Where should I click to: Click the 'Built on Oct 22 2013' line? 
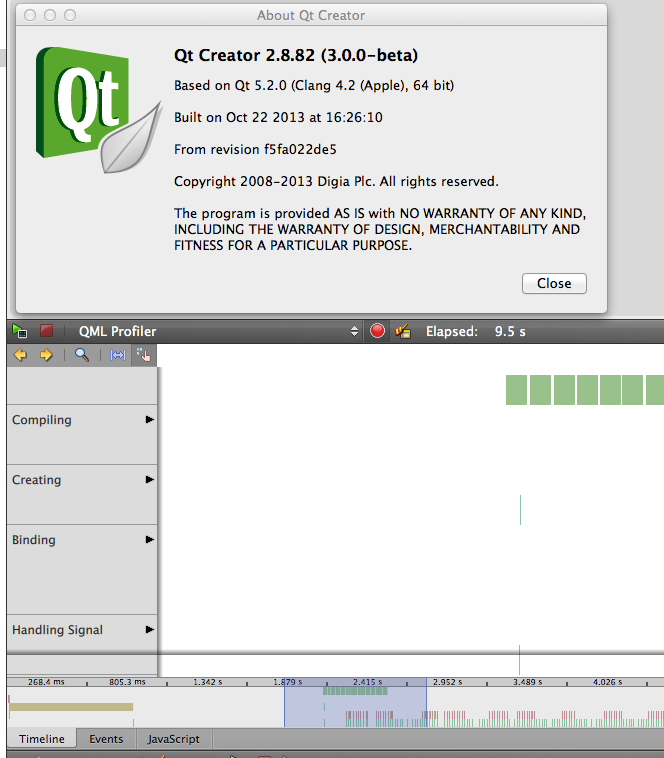tap(278, 117)
